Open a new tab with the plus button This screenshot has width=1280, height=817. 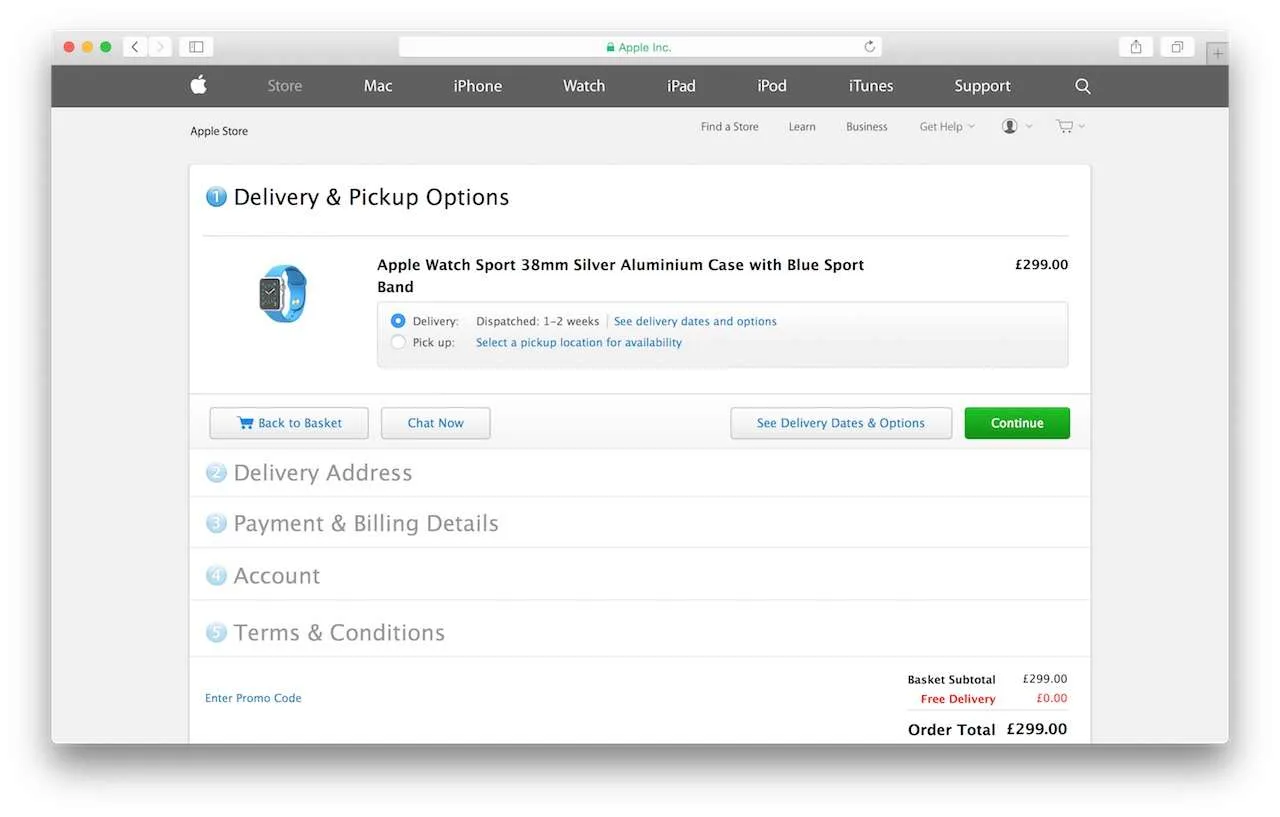coord(1216,54)
